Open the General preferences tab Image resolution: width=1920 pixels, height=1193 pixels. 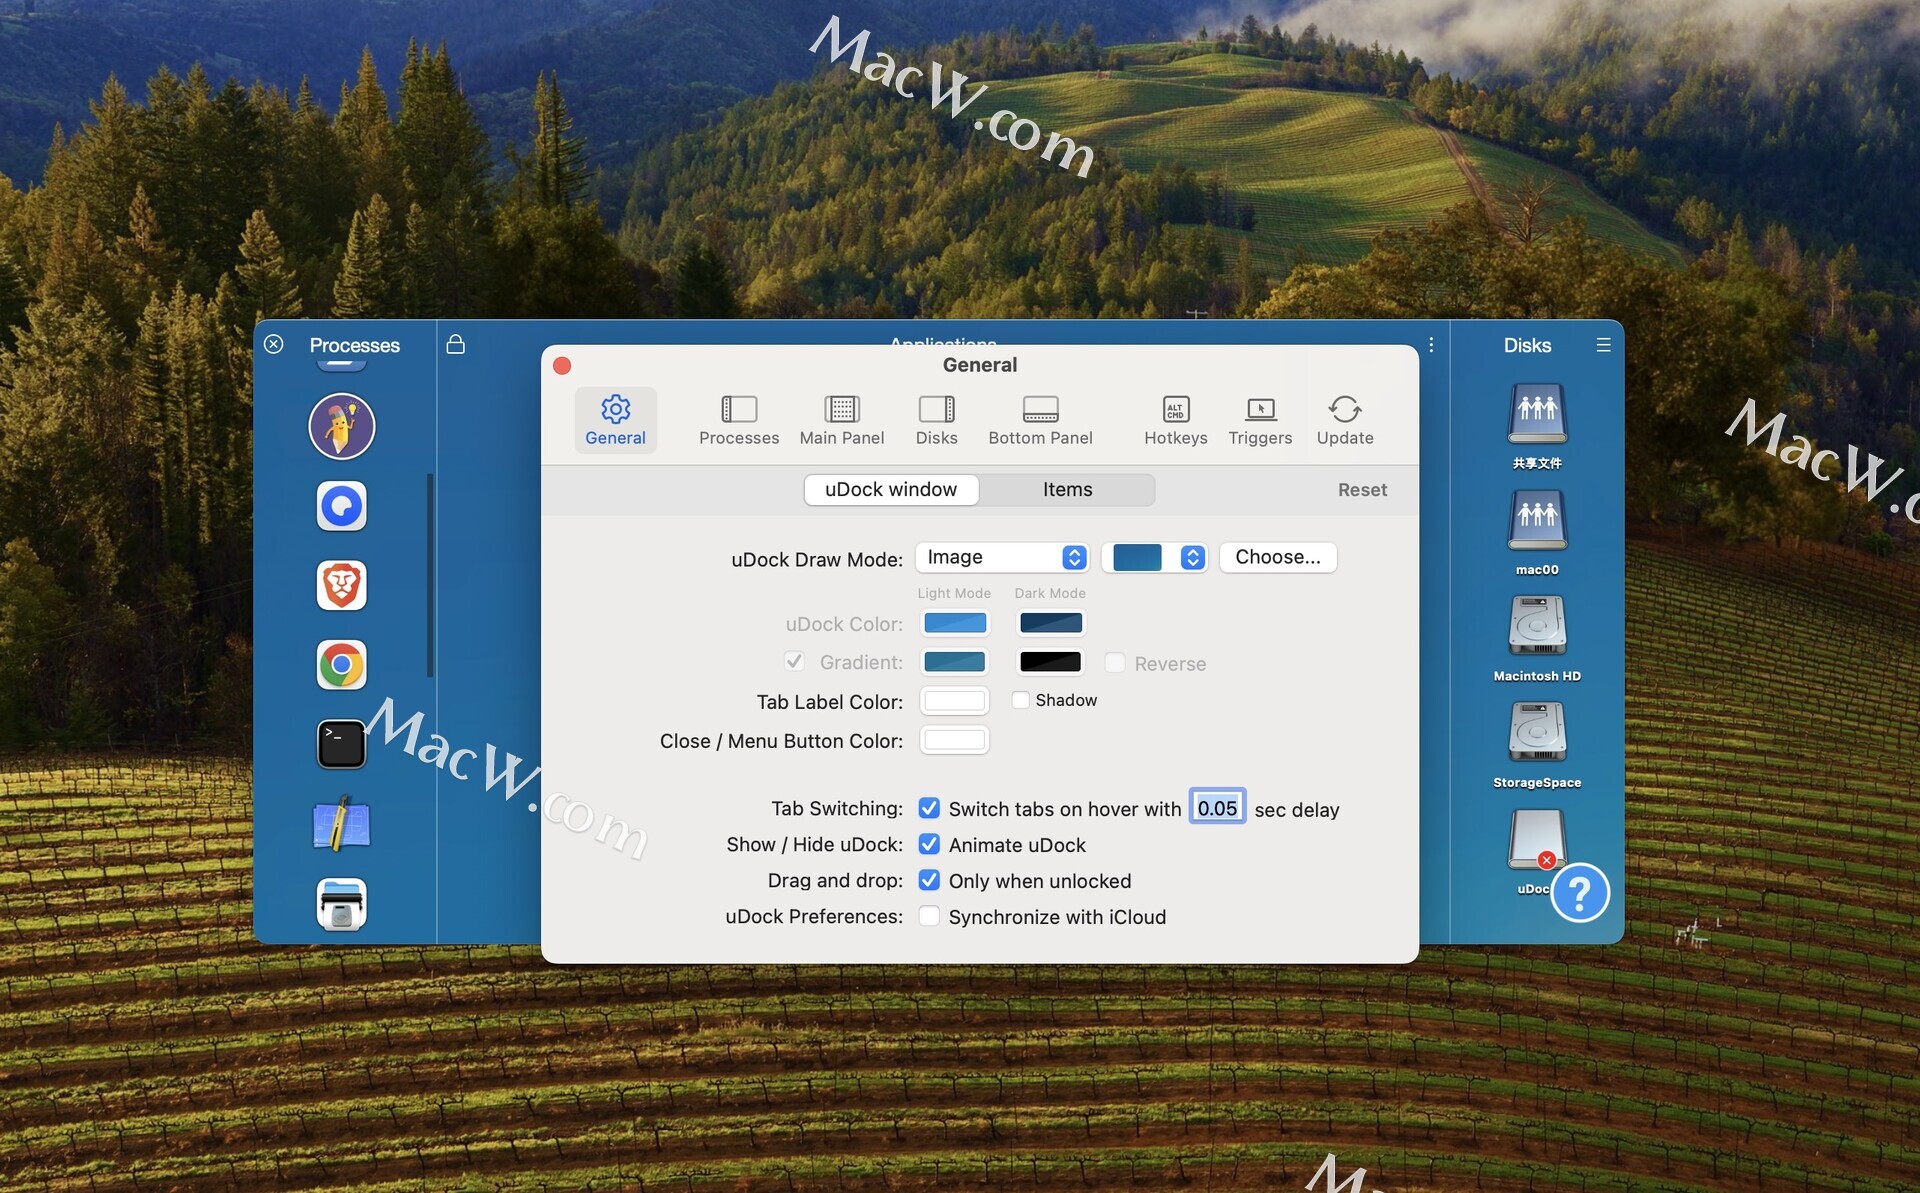click(615, 420)
